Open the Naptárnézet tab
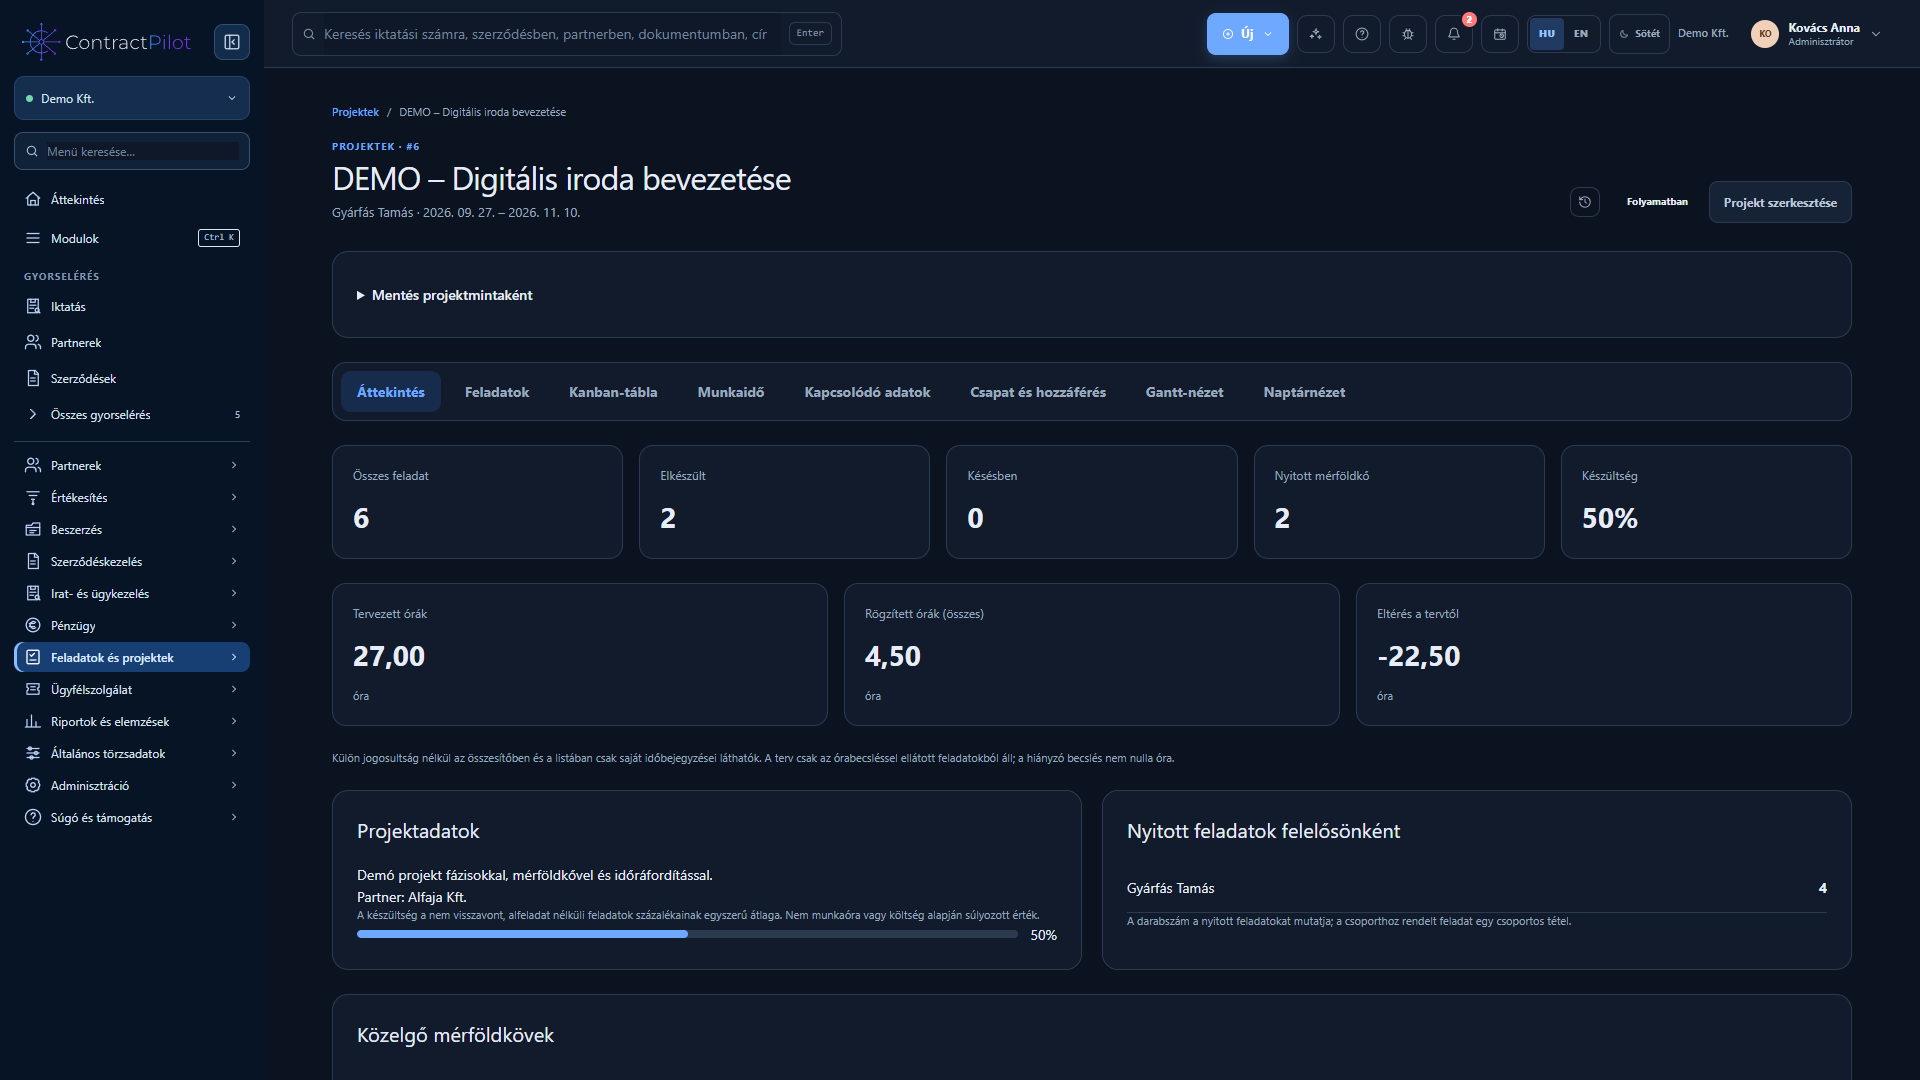This screenshot has height=1080, width=1920. pyautogui.click(x=1304, y=392)
